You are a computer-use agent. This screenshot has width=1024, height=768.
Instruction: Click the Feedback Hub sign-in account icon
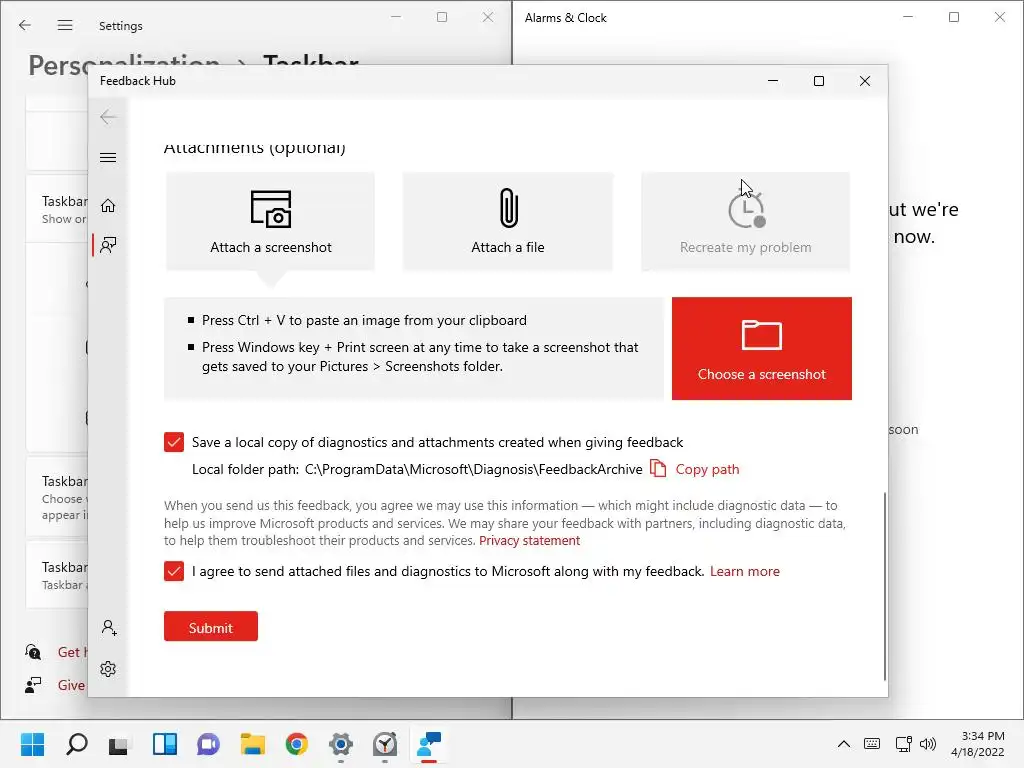(x=109, y=628)
